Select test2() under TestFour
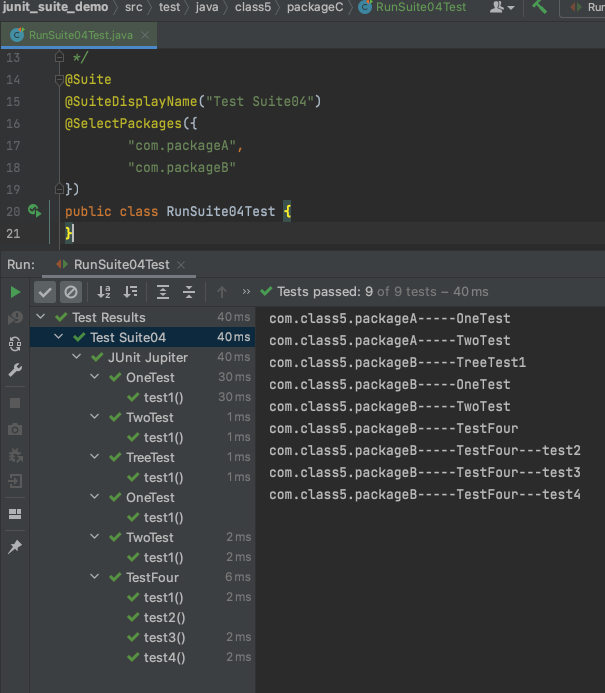605x693 pixels. click(142, 617)
